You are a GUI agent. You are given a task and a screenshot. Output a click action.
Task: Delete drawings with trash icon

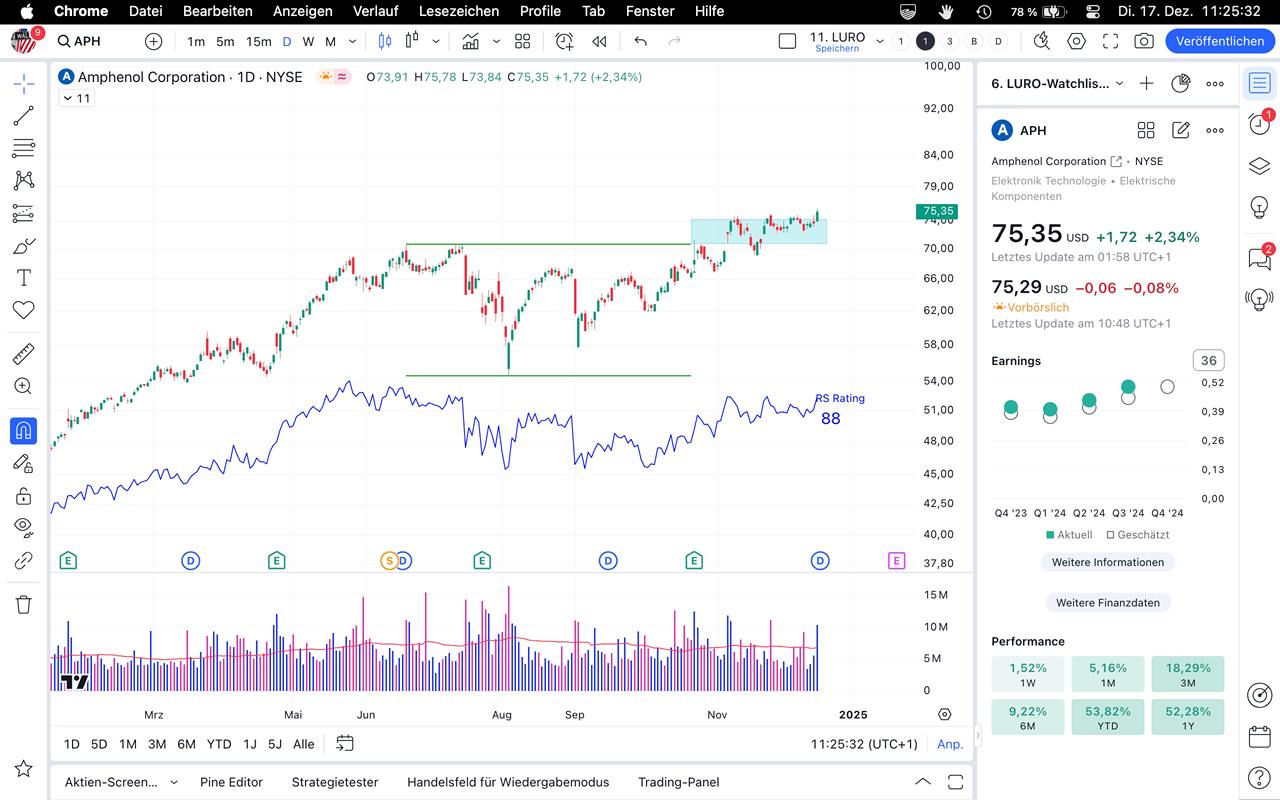point(23,604)
